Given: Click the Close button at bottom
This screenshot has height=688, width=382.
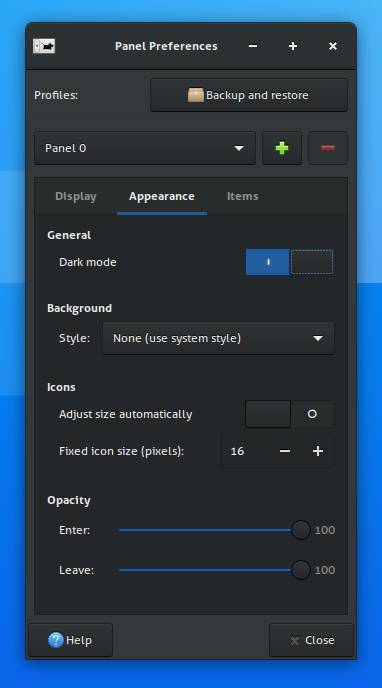Looking at the screenshot, I should click(311, 640).
